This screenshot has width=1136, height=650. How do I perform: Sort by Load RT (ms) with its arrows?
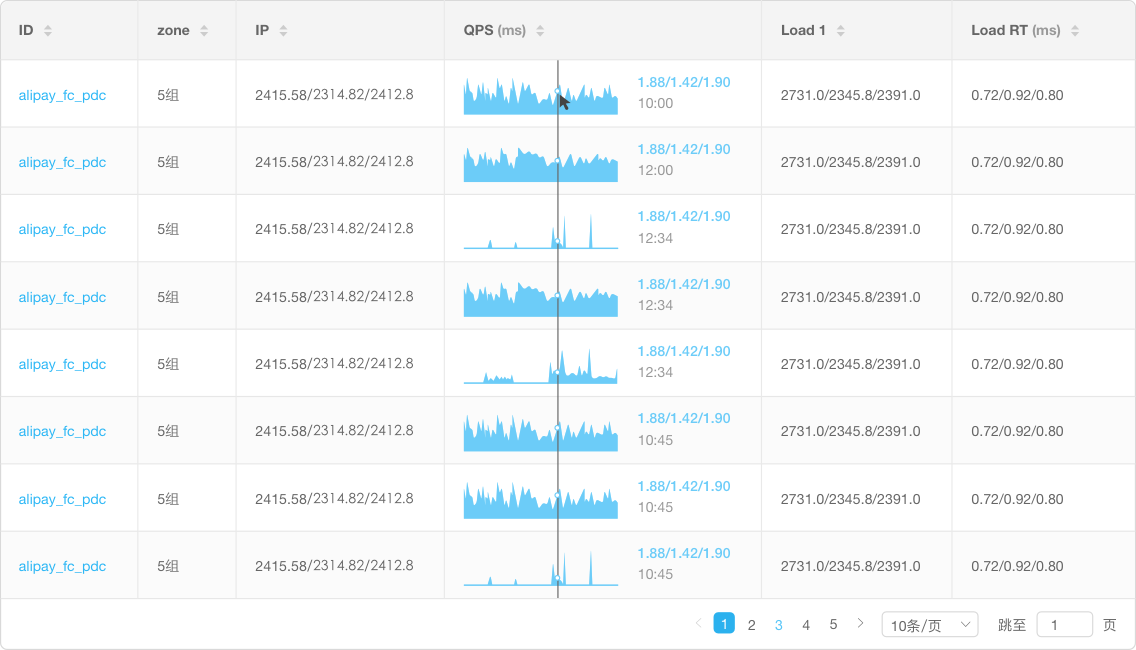[1075, 30]
